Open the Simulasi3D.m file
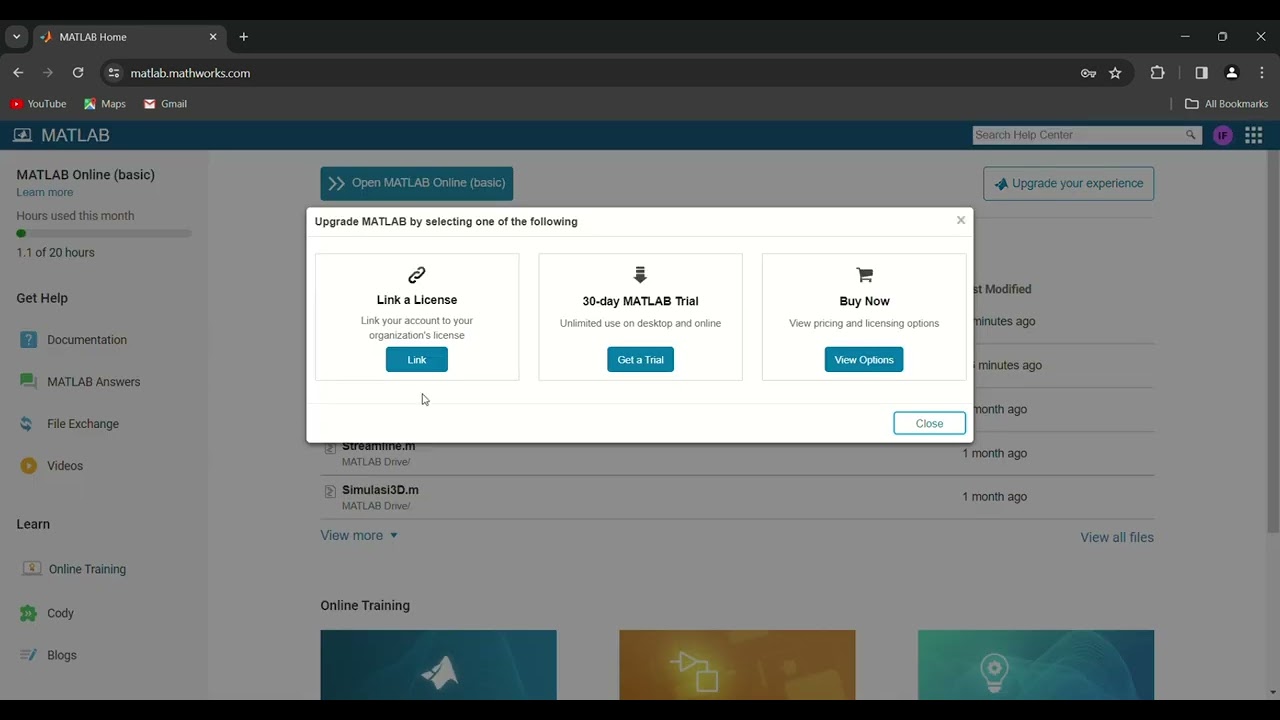Image resolution: width=1280 pixels, height=720 pixels. tap(380, 490)
